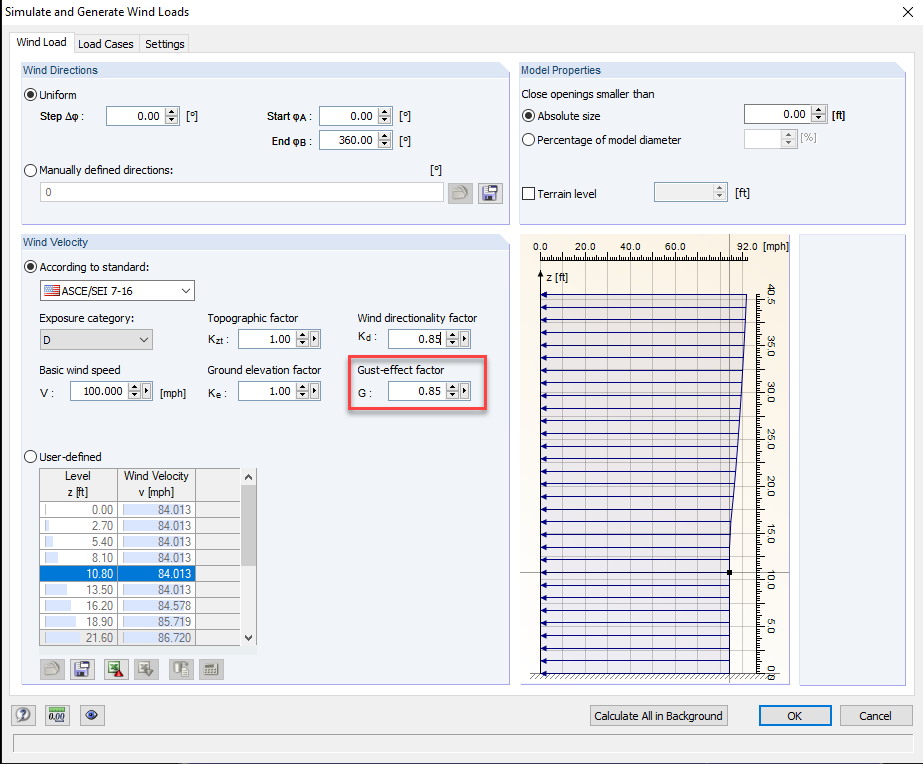The image size is (923, 764).
Task: Open the calculator icon below table
Action: [x=211, y=669]
